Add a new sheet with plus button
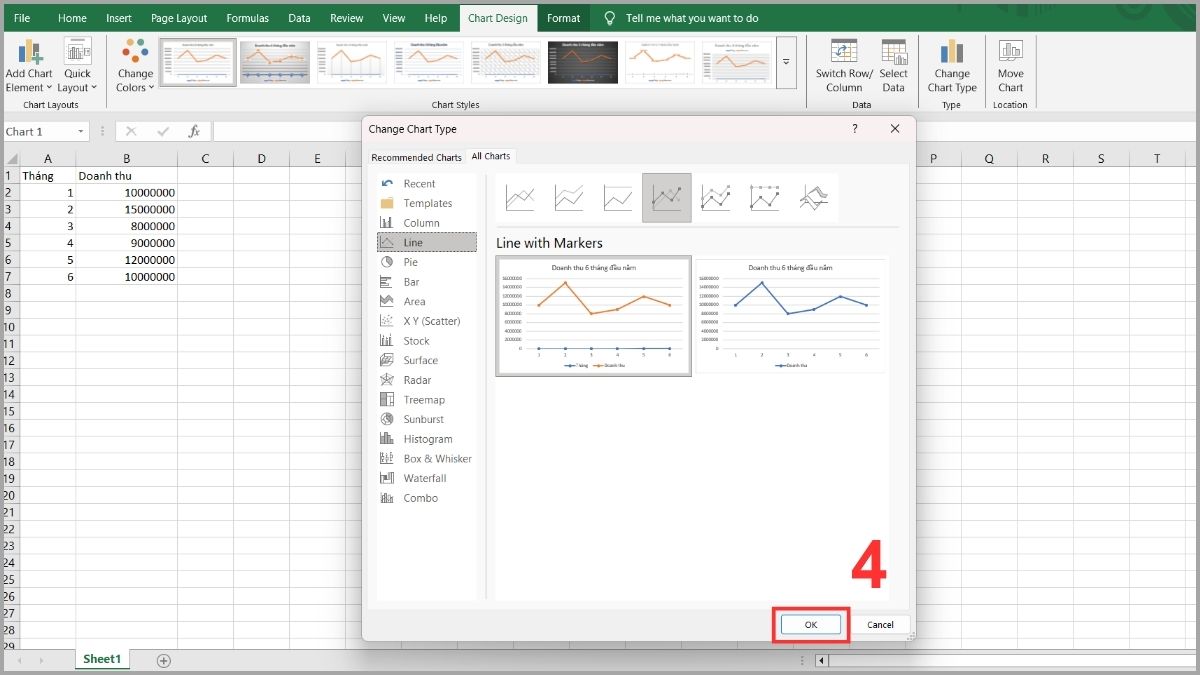1200x675 pixels. 164,660
